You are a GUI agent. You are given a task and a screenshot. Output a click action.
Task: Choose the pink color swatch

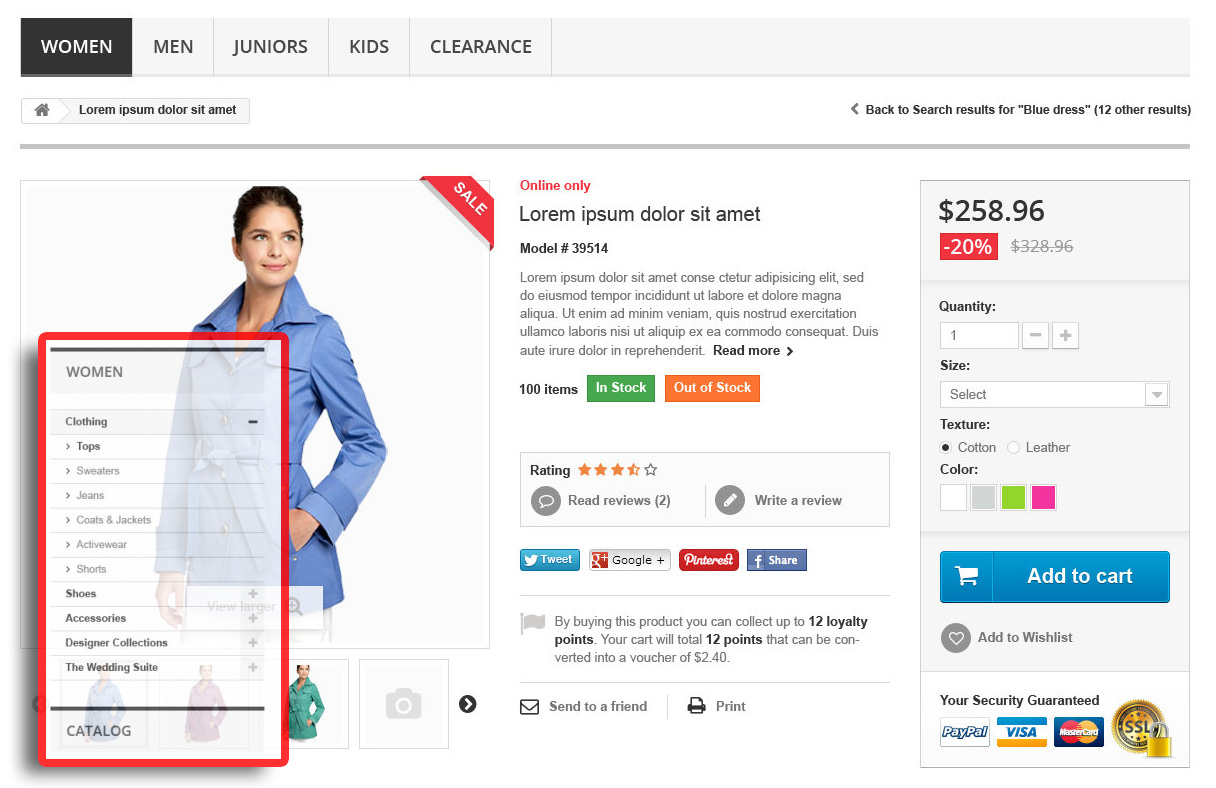click(1043, 498)
